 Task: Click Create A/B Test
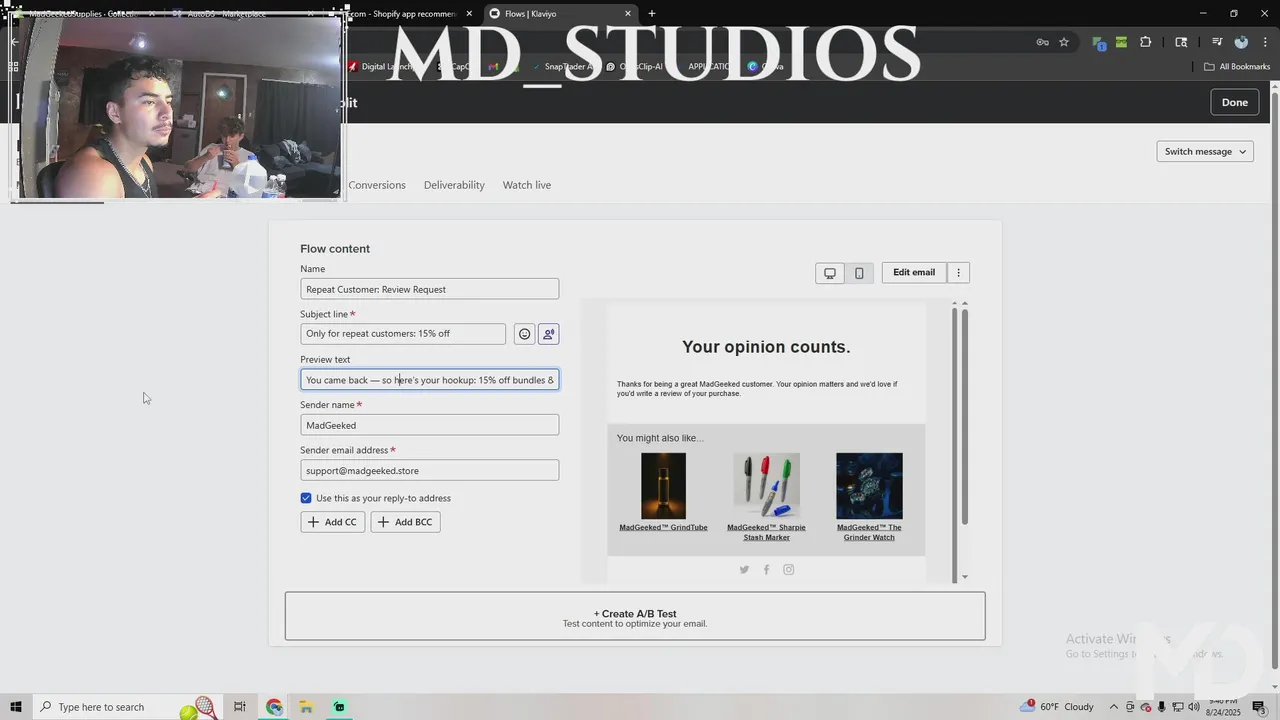point(635,616)
